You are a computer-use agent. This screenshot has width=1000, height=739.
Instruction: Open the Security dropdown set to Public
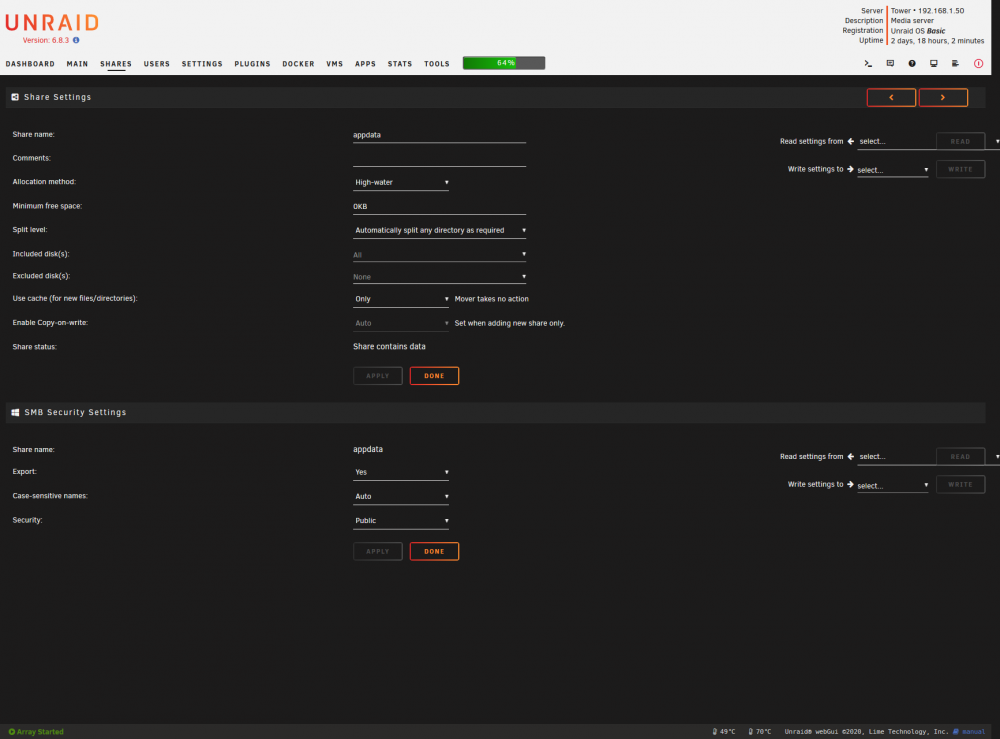click(401, 521)
